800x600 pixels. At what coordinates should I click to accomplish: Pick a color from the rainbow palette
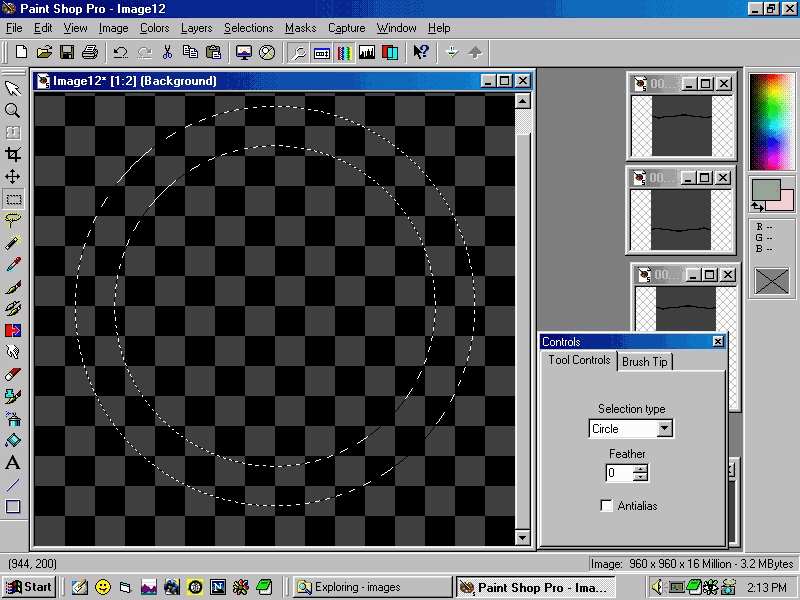(x=771, y=120)
